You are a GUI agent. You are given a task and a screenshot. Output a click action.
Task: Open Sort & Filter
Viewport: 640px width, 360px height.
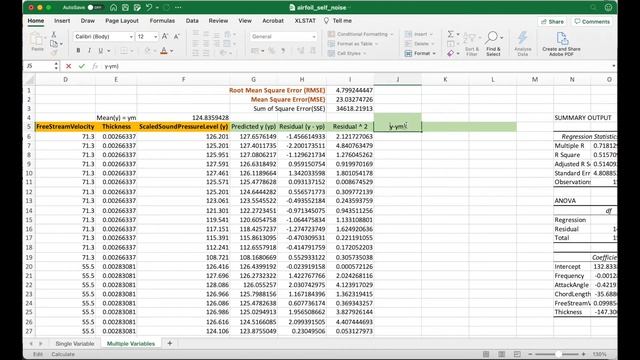point(472,44)
